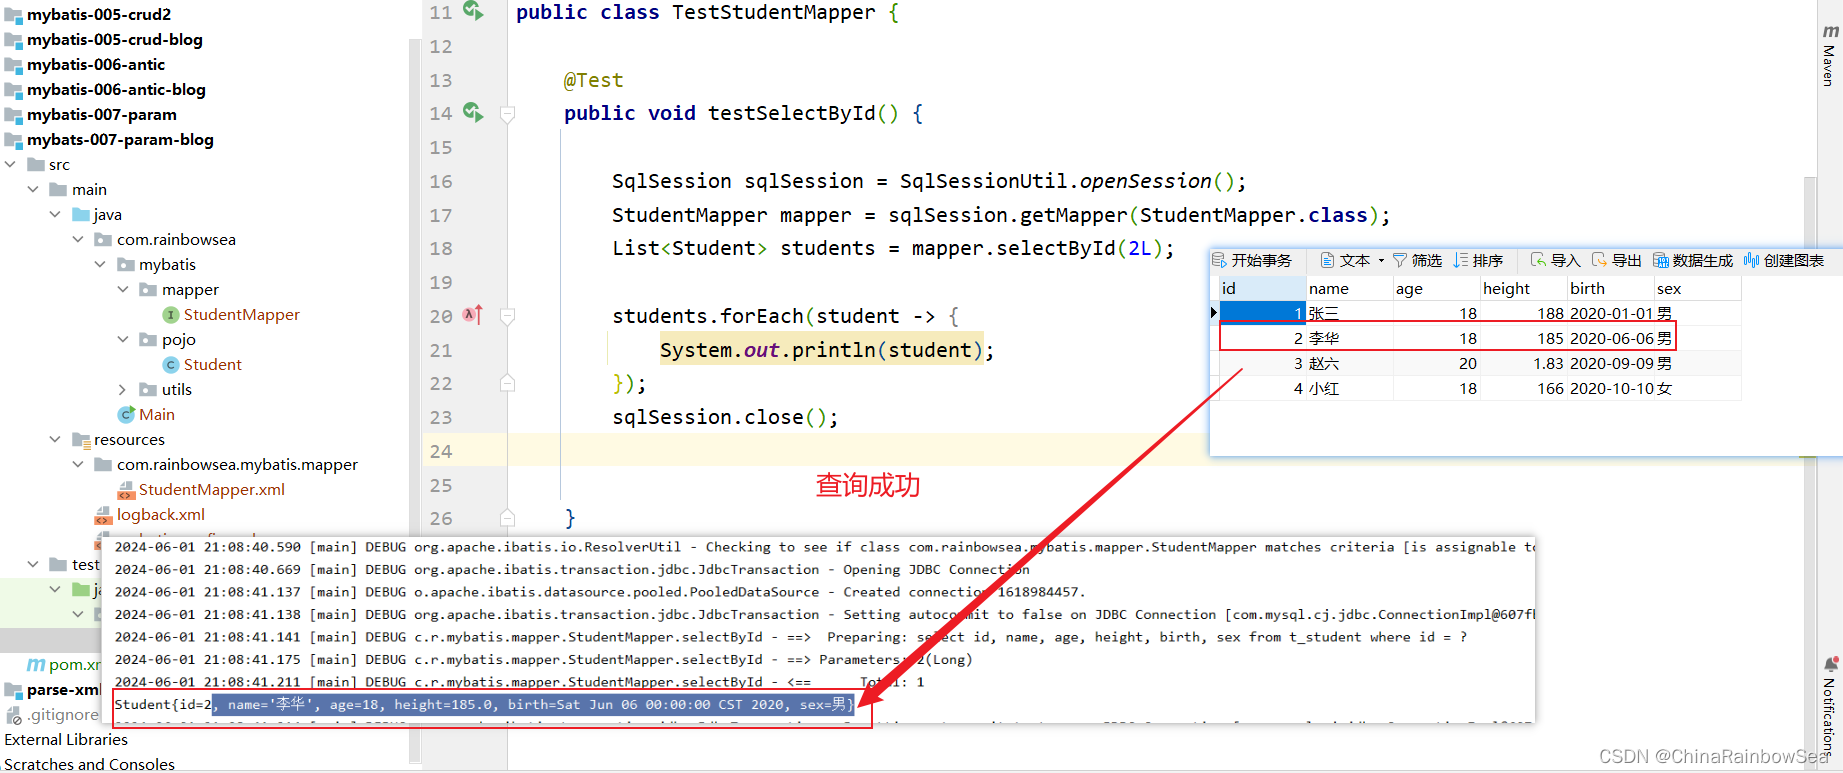The image size is (1843, 773).
Task: Select the height column header
Action: [1524, 288]
